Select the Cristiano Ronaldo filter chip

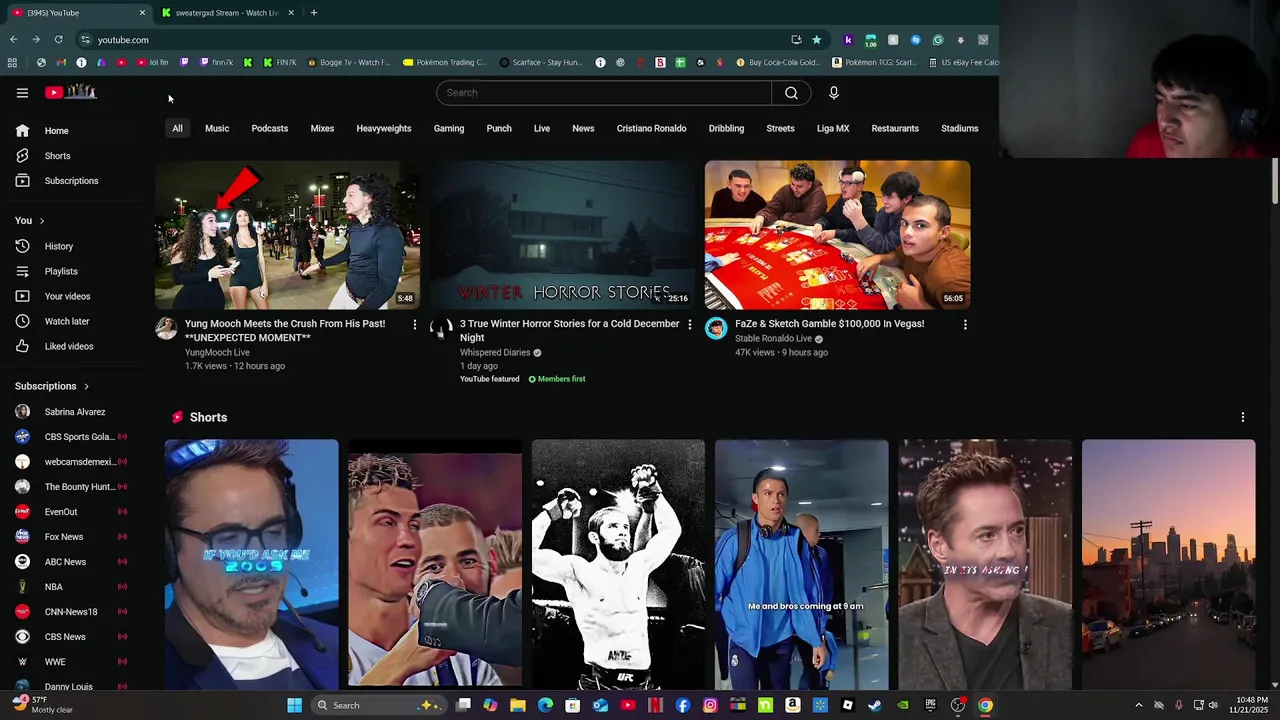(x=651, y=128)
